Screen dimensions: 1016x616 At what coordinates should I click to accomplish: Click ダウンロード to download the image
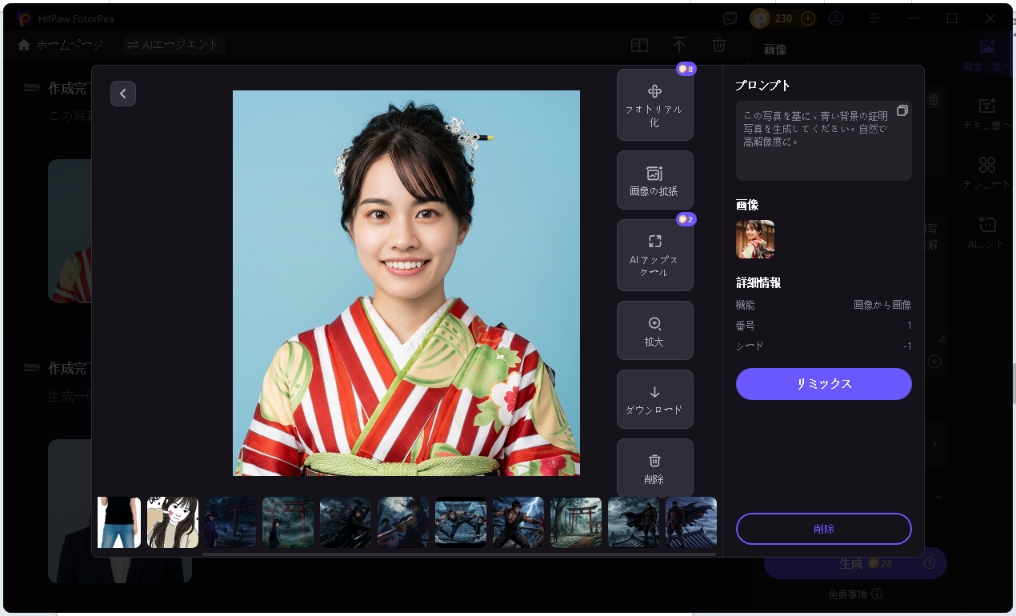(654, 399)
